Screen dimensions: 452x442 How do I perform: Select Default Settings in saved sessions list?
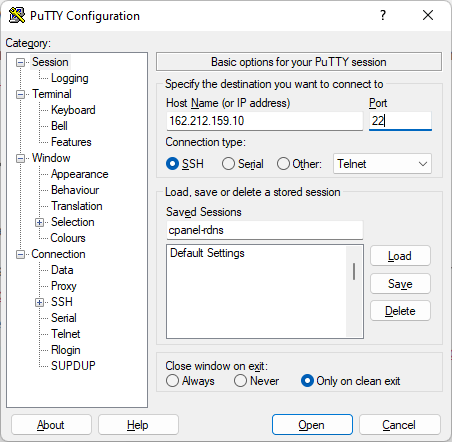pos(207,253)
